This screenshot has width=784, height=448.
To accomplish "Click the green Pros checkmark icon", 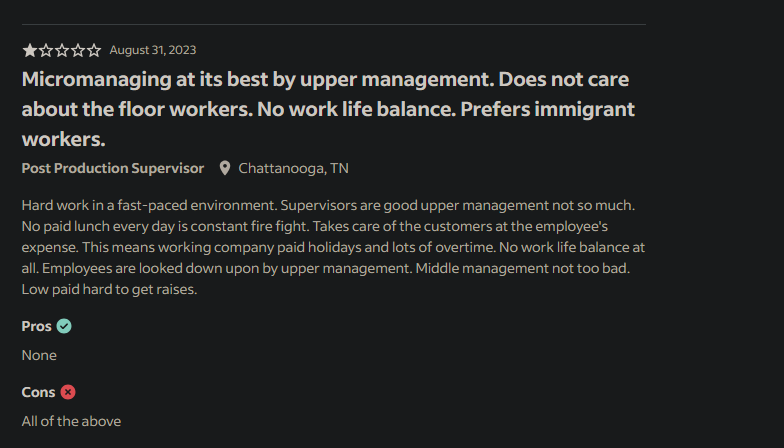I will [x=64, y=326].
